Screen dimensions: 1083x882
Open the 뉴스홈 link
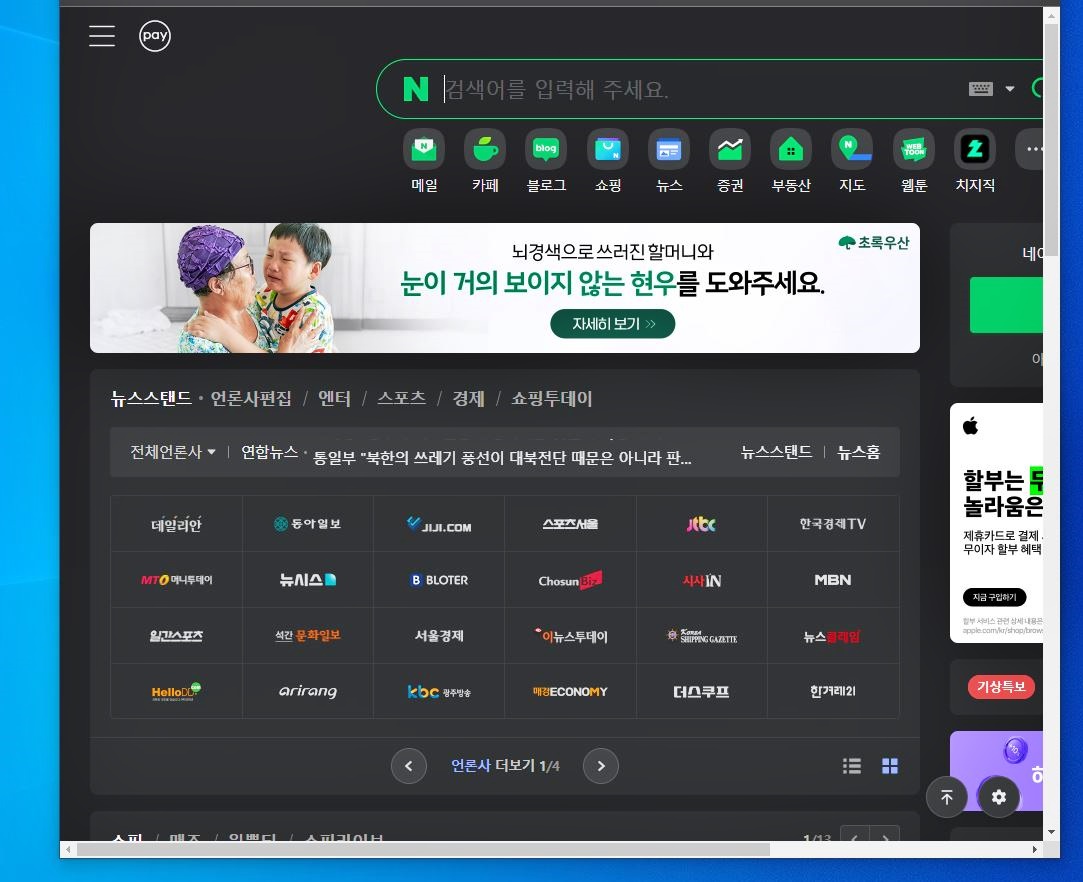point(859,452)
